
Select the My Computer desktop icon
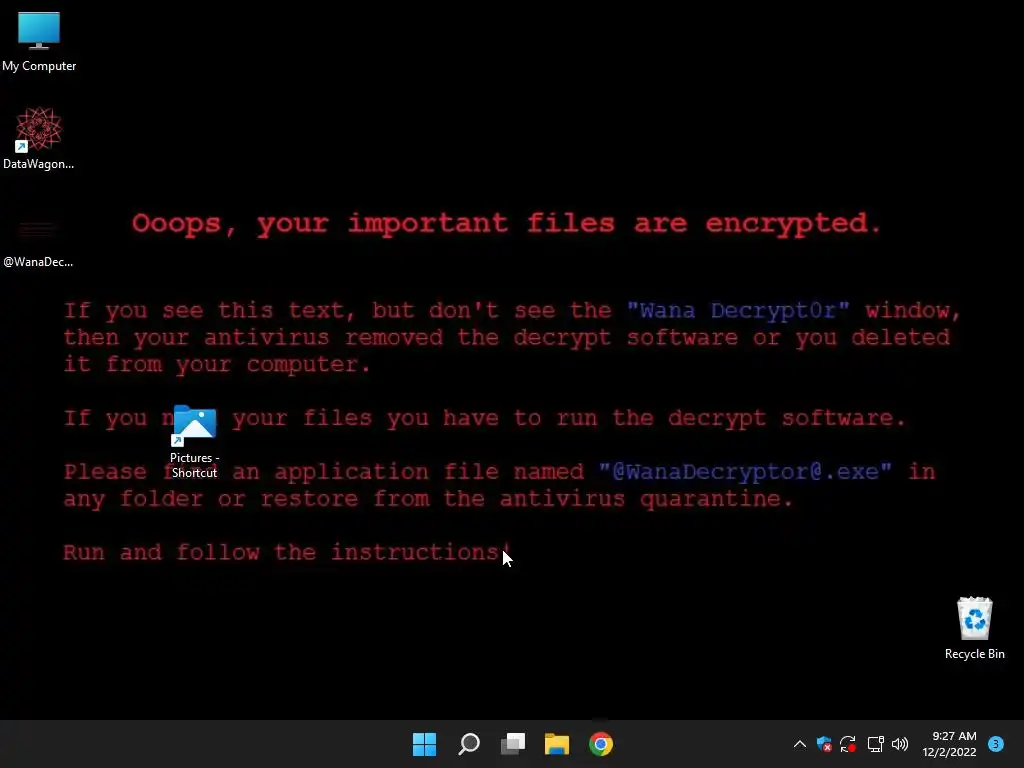(x=39, y=40)
